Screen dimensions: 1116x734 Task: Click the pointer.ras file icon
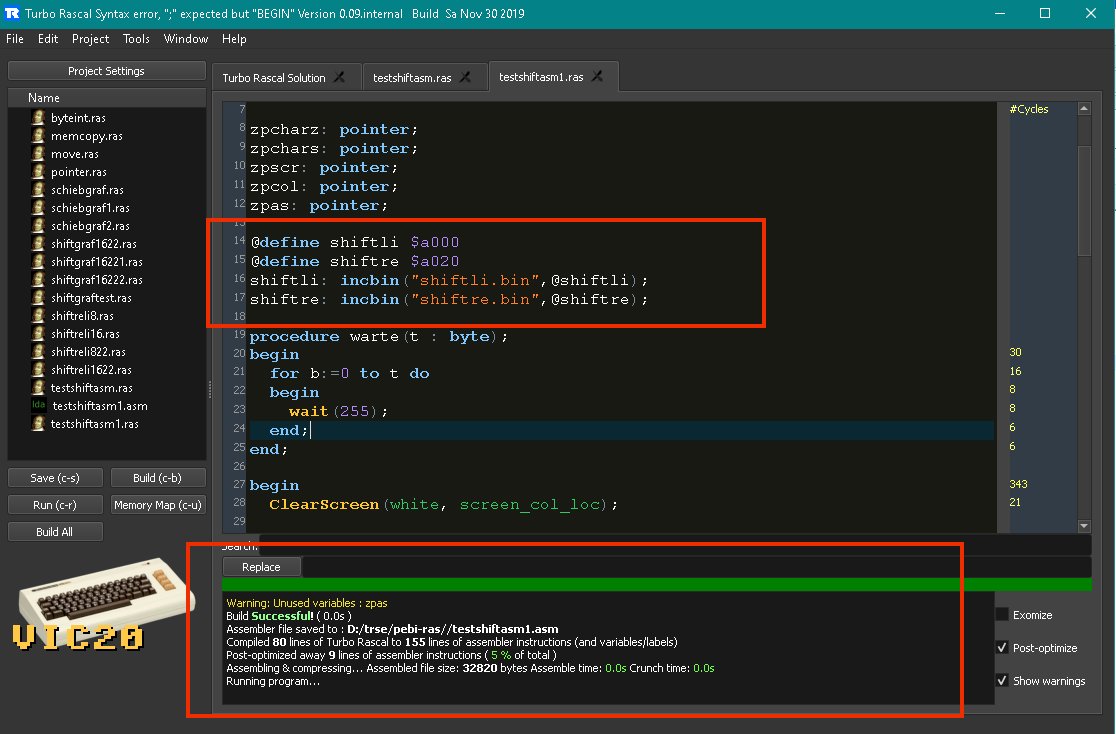[38, 172]
